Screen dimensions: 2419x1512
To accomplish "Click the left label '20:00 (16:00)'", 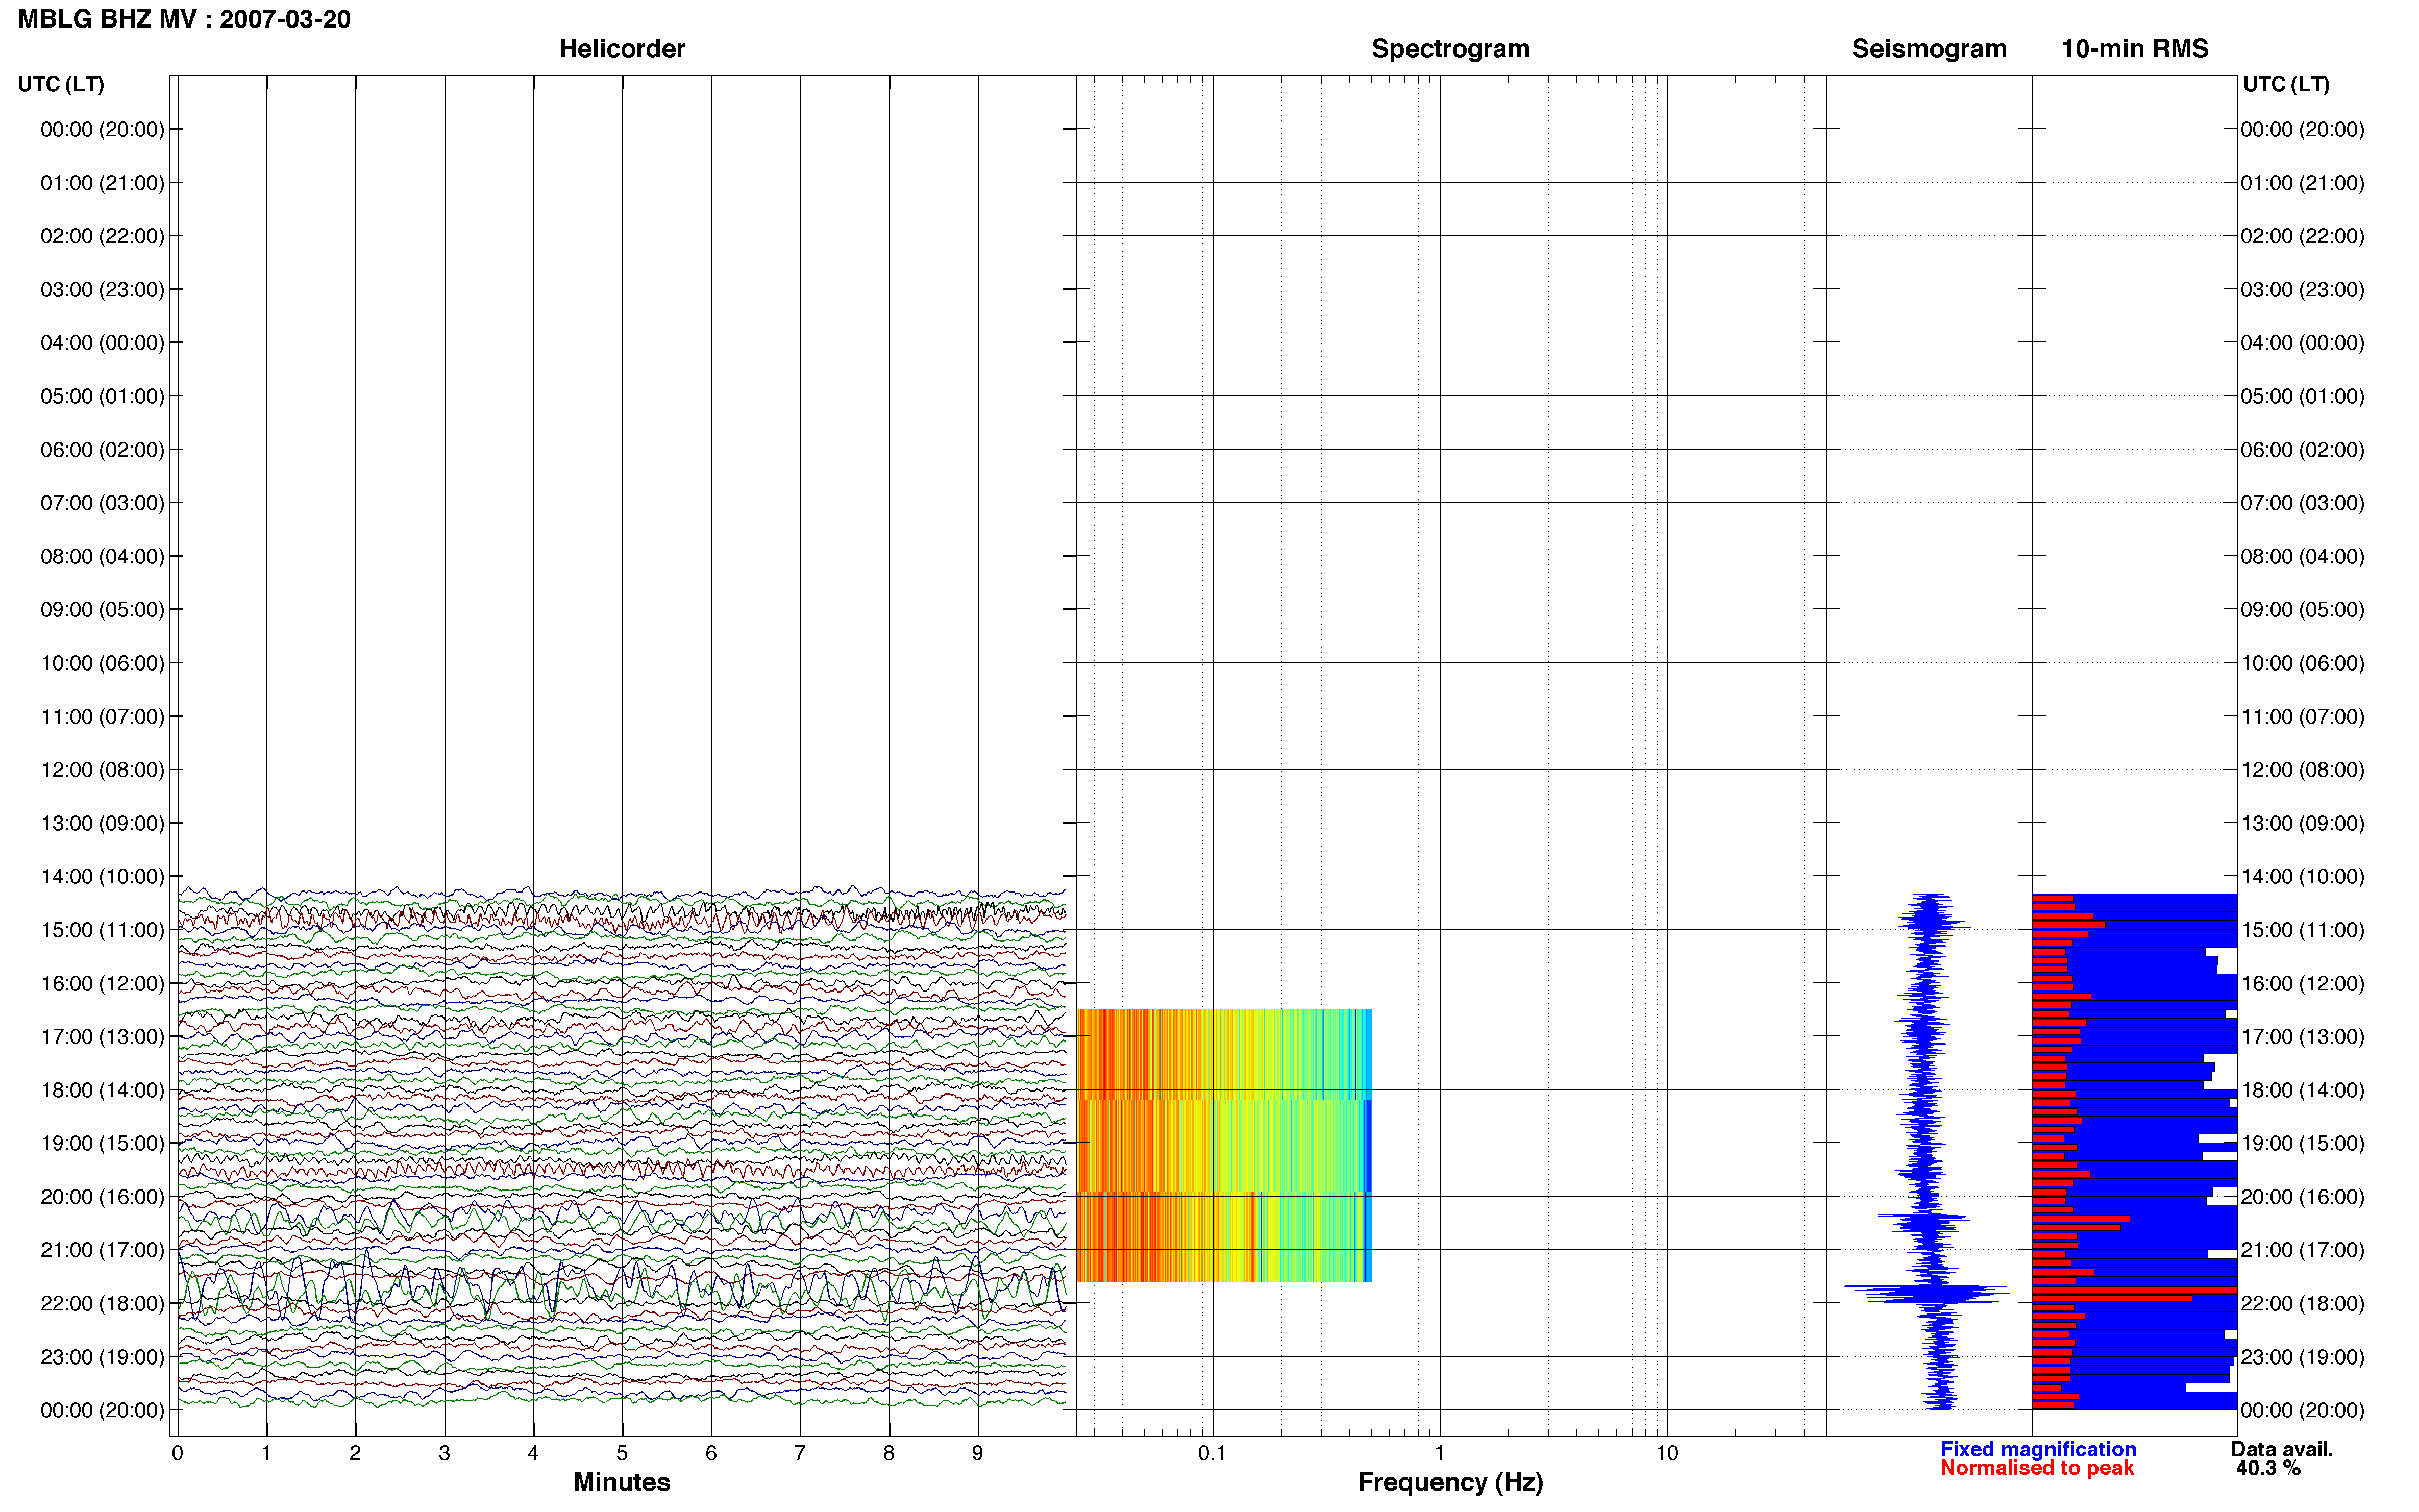I will click(x=102, y=1196).
